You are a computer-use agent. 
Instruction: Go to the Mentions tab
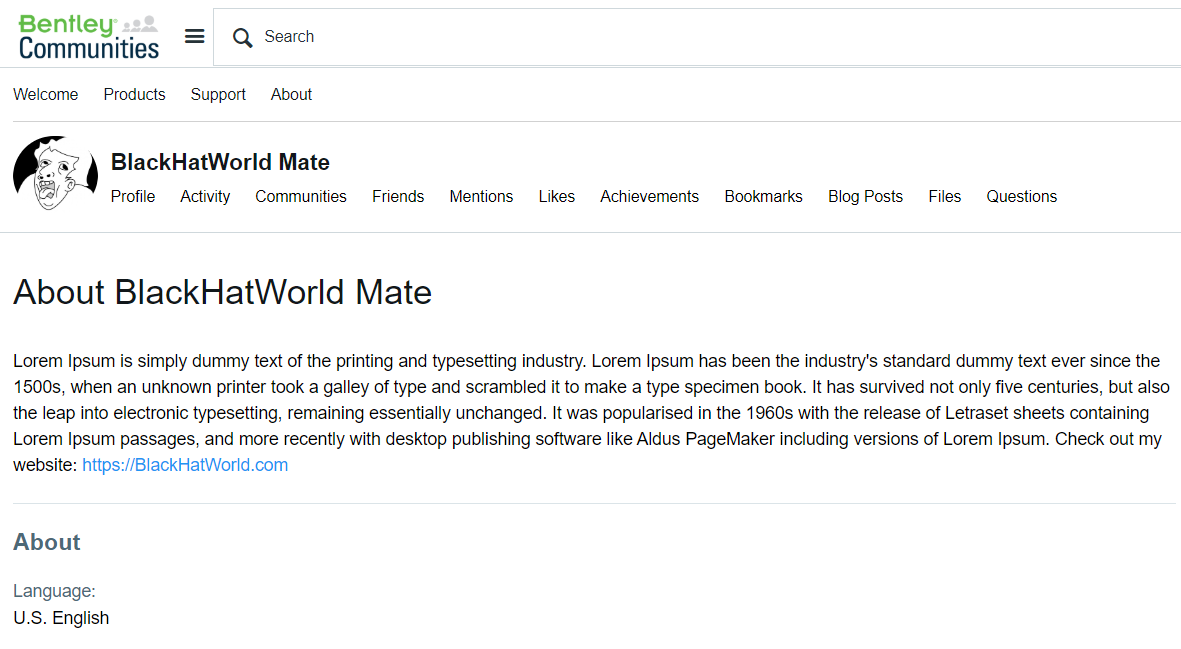[481, 197]
